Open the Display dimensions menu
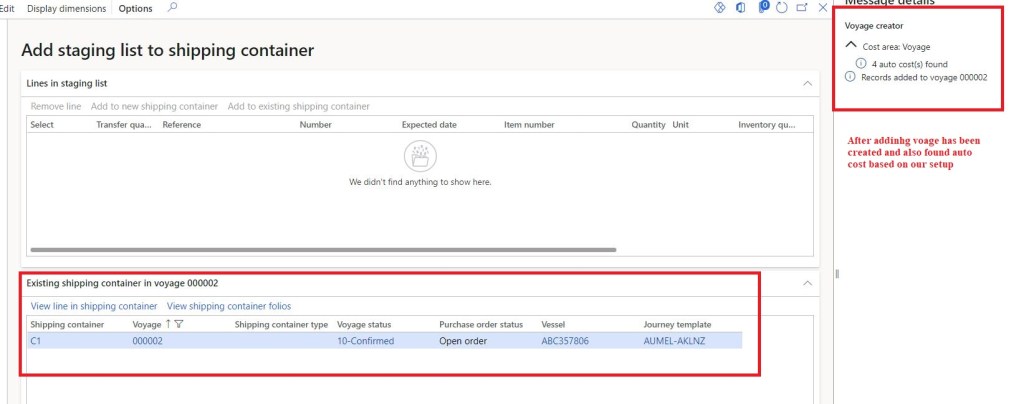1024x404 pixels. (x=66, y=8)
